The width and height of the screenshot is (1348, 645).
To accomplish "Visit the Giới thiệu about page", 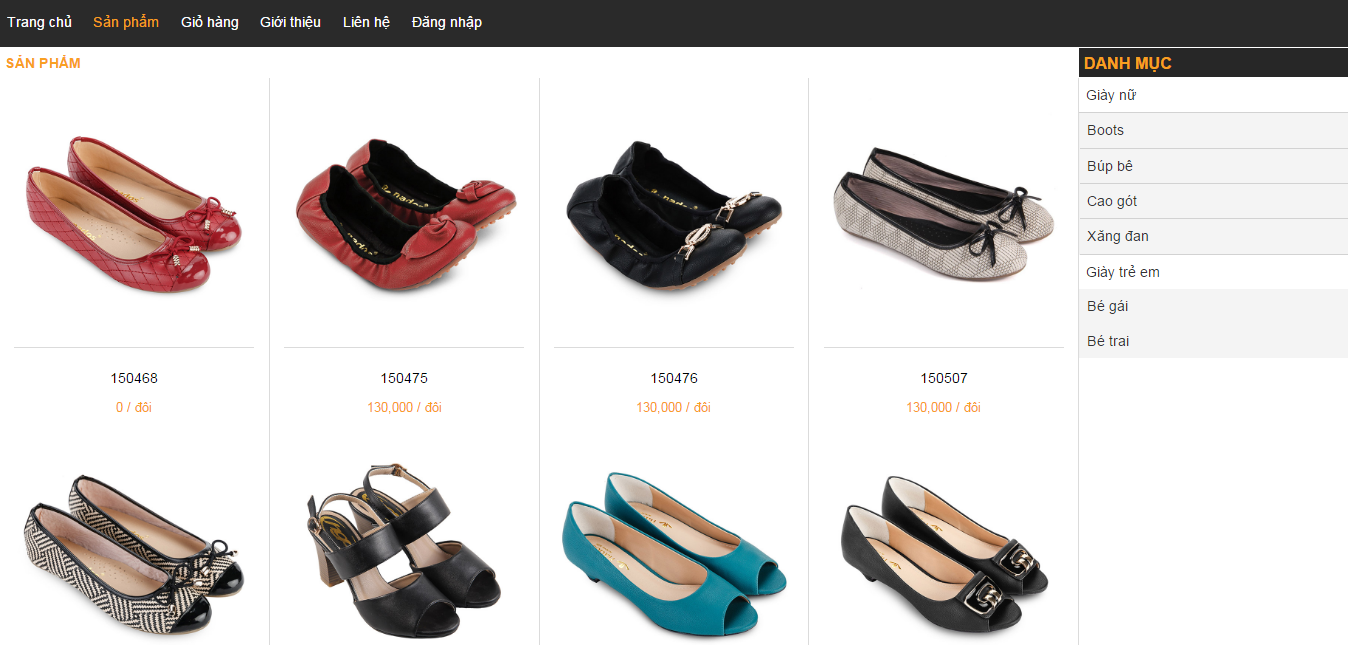I will (290, 22).
